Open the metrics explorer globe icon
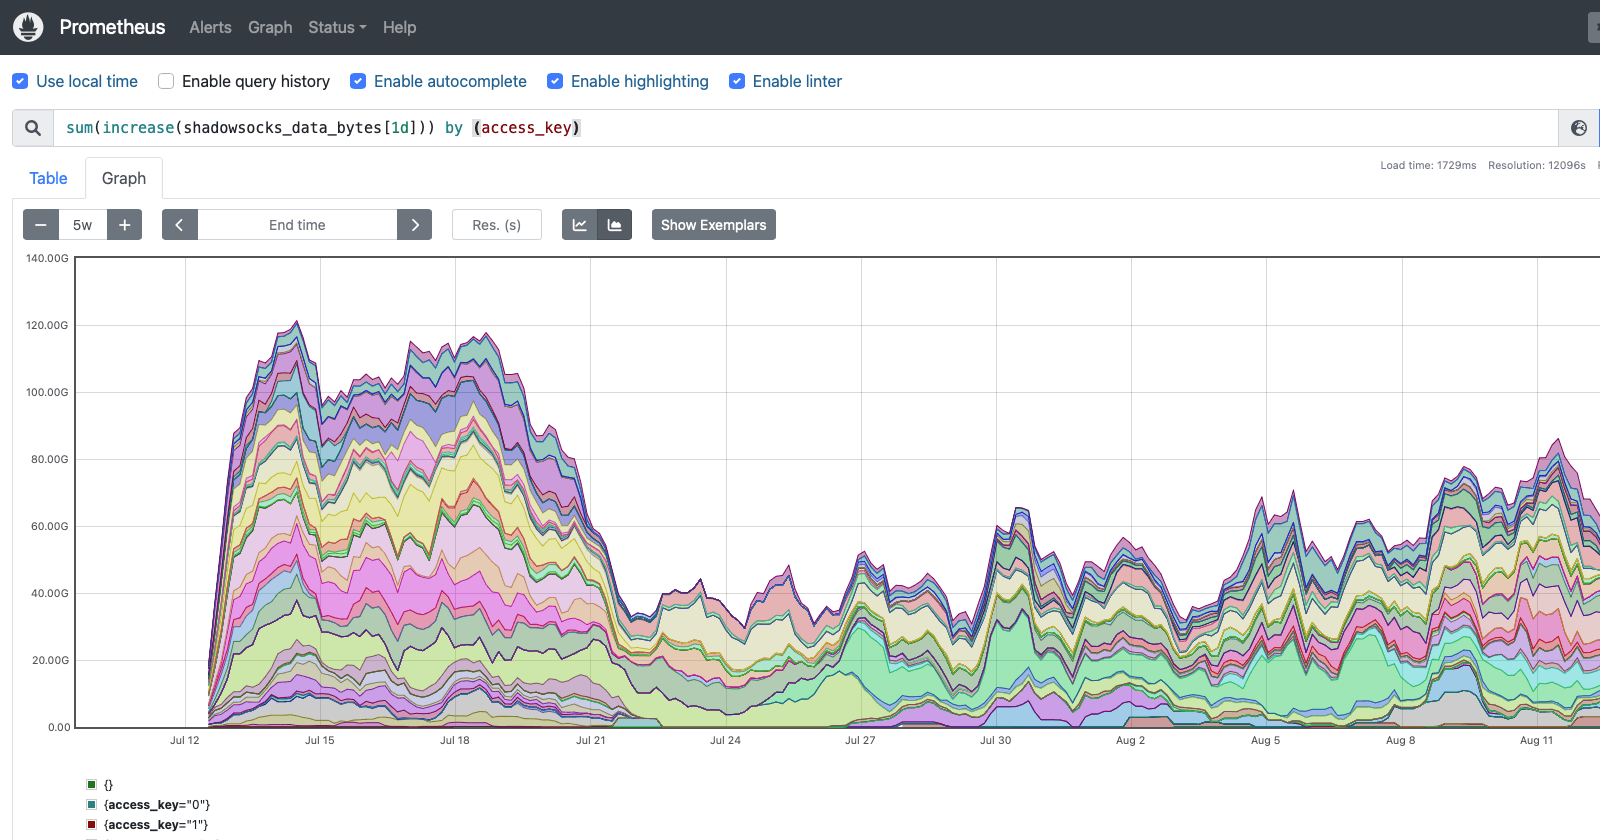Viewport: 1600px width, 840px height. click(x=1579, y=128)
